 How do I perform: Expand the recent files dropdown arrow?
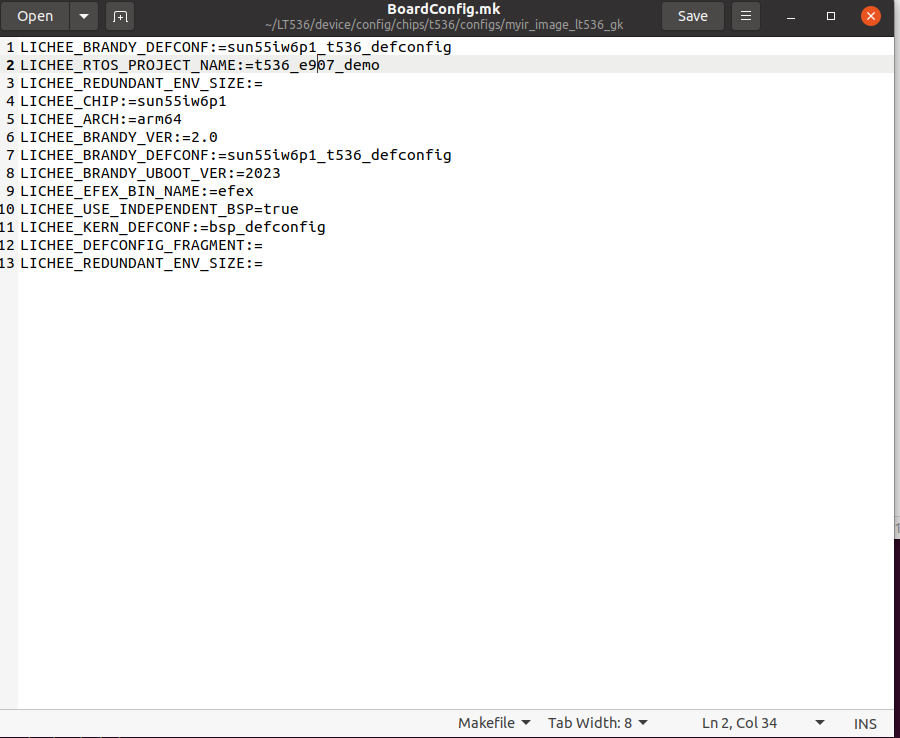[x=84, y=16]
